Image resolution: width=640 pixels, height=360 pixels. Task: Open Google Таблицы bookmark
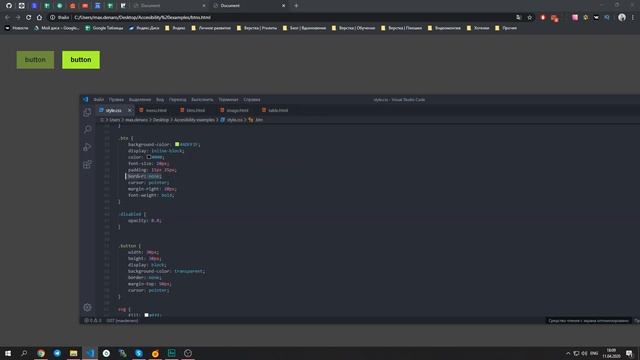pos(104,28)
